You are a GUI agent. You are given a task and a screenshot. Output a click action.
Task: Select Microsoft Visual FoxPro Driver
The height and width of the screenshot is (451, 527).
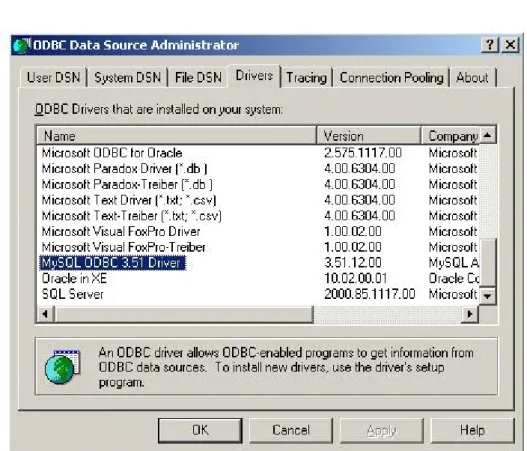121,232
